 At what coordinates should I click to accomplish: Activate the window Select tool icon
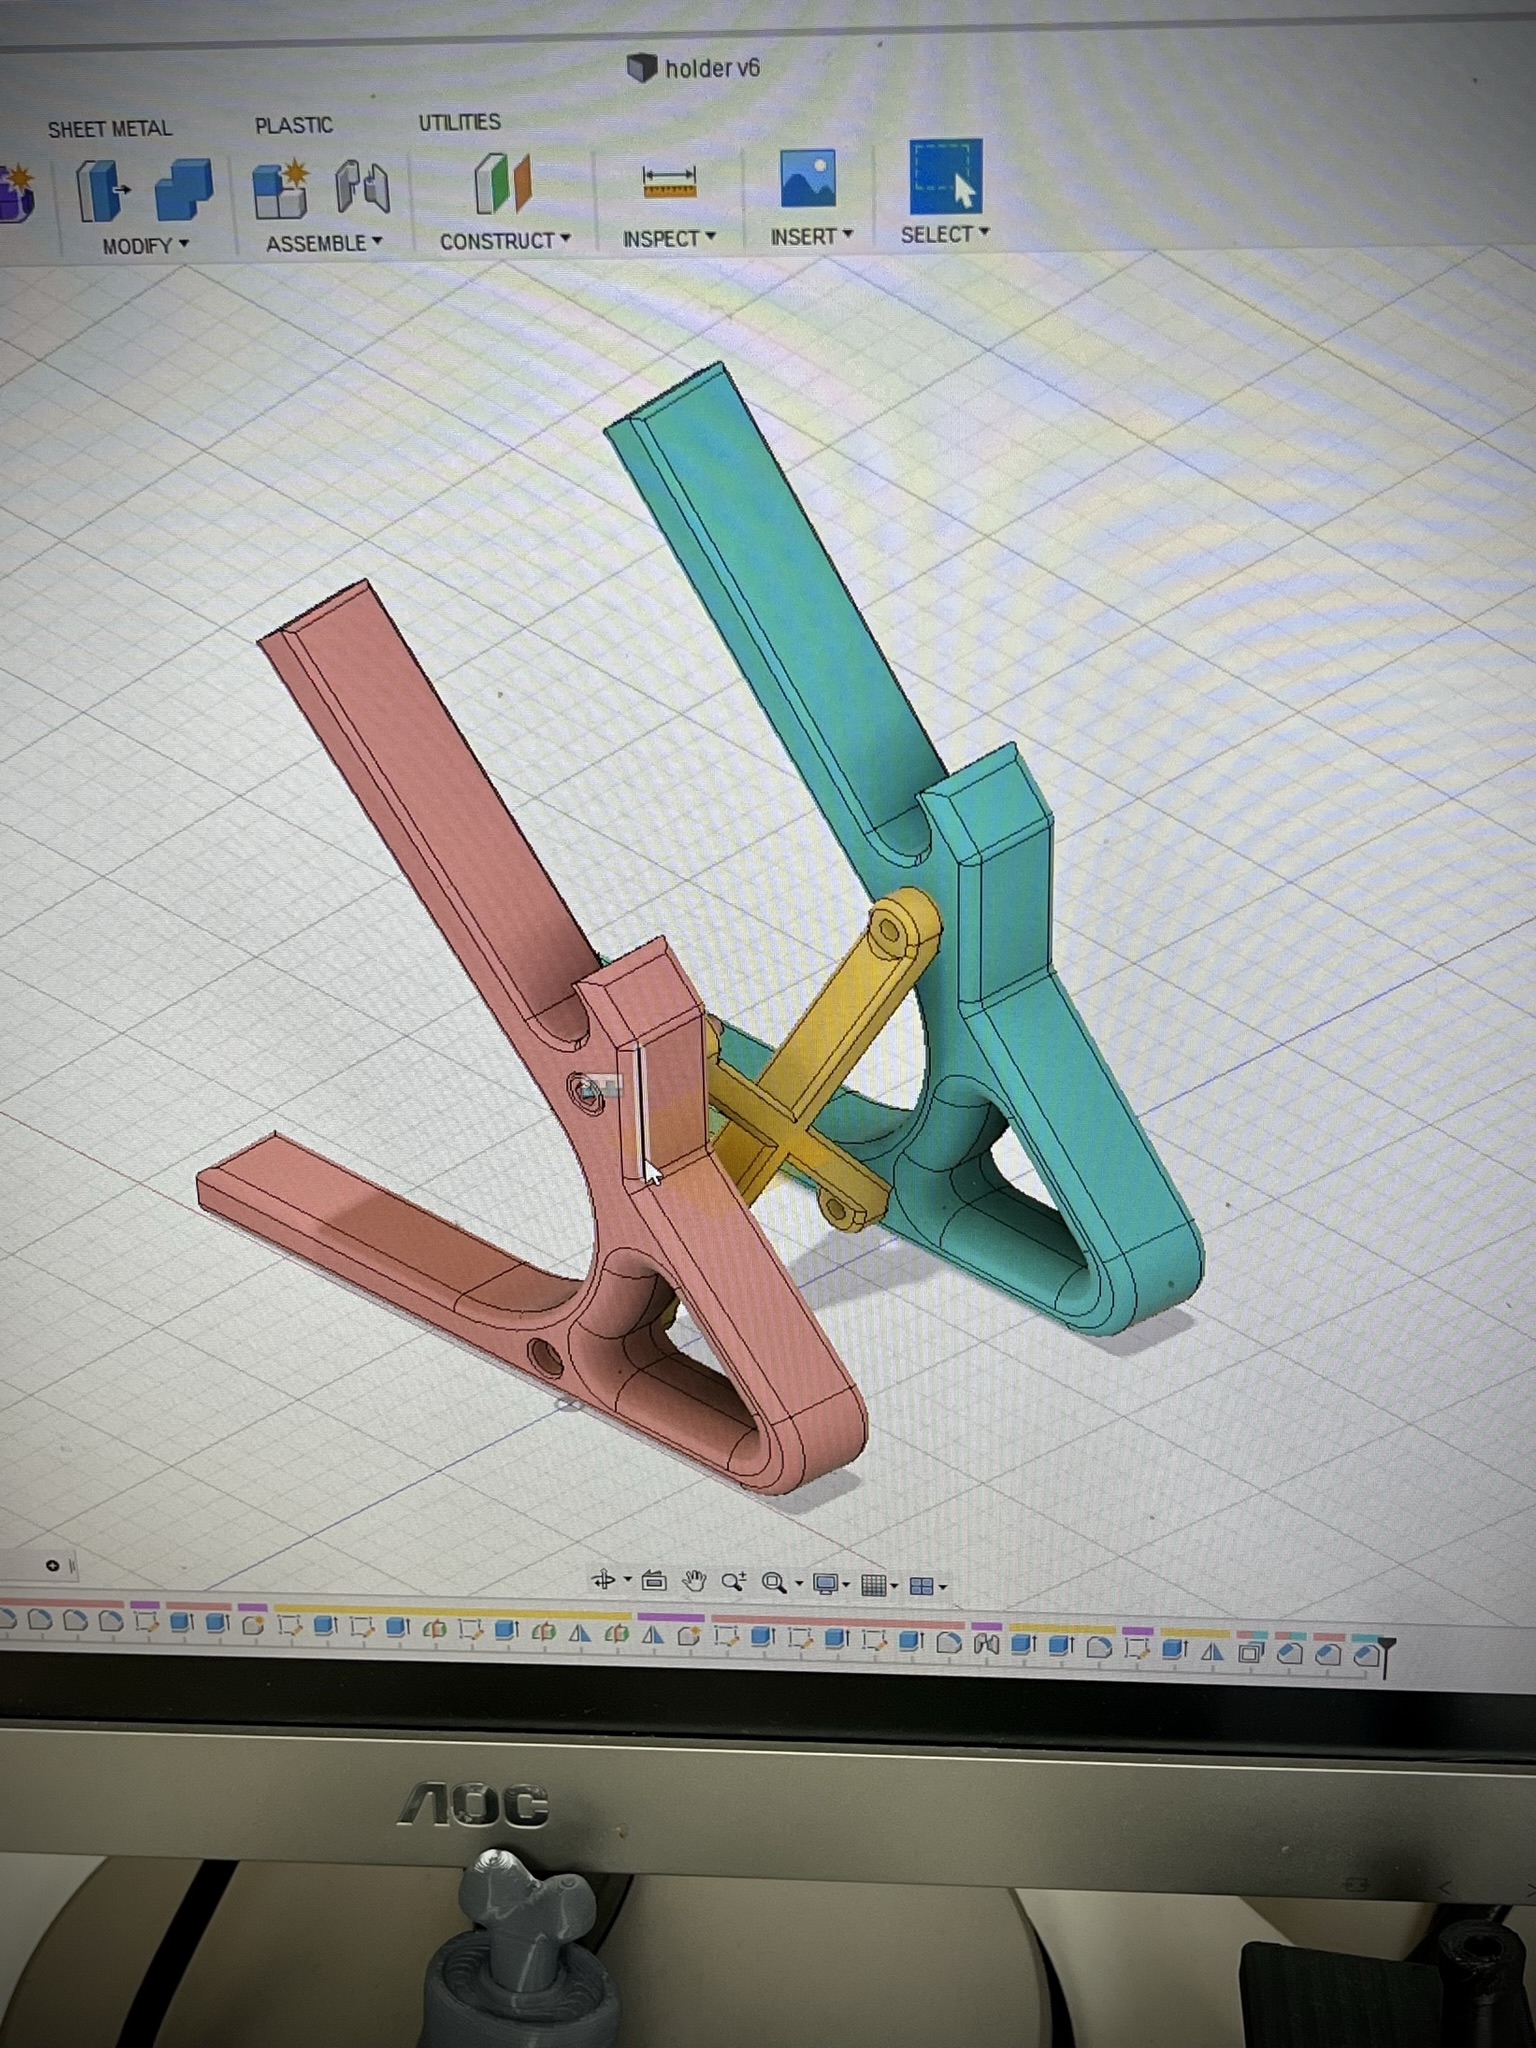(x=945, y=176)
